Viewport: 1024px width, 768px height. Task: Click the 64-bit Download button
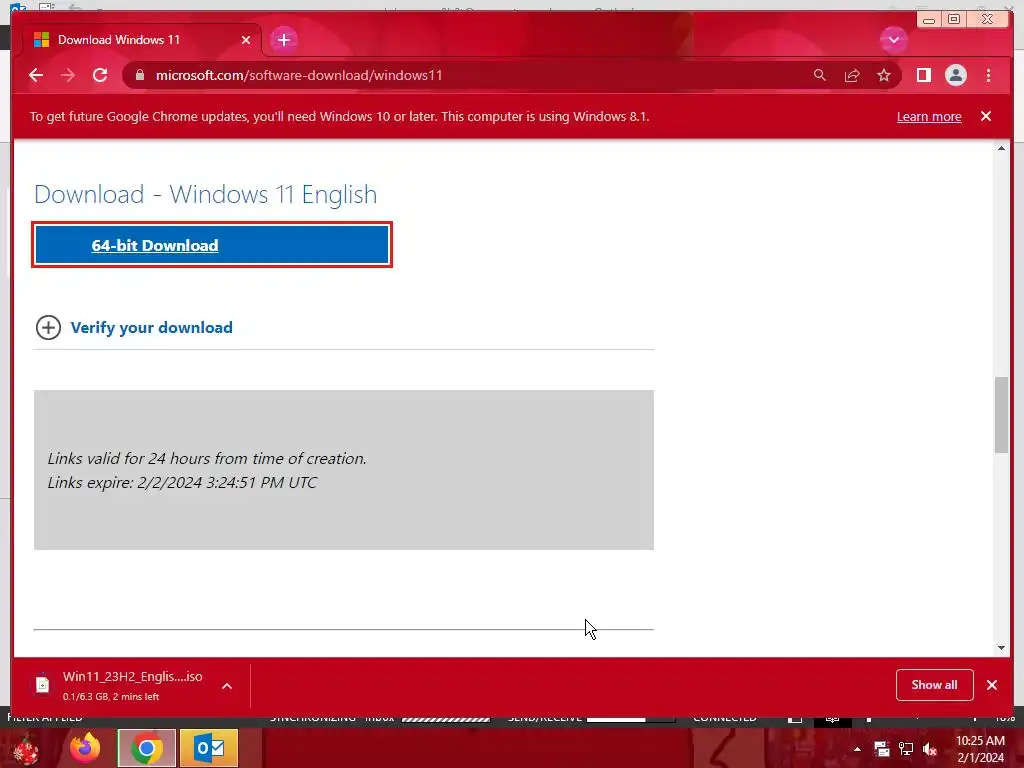212,245
